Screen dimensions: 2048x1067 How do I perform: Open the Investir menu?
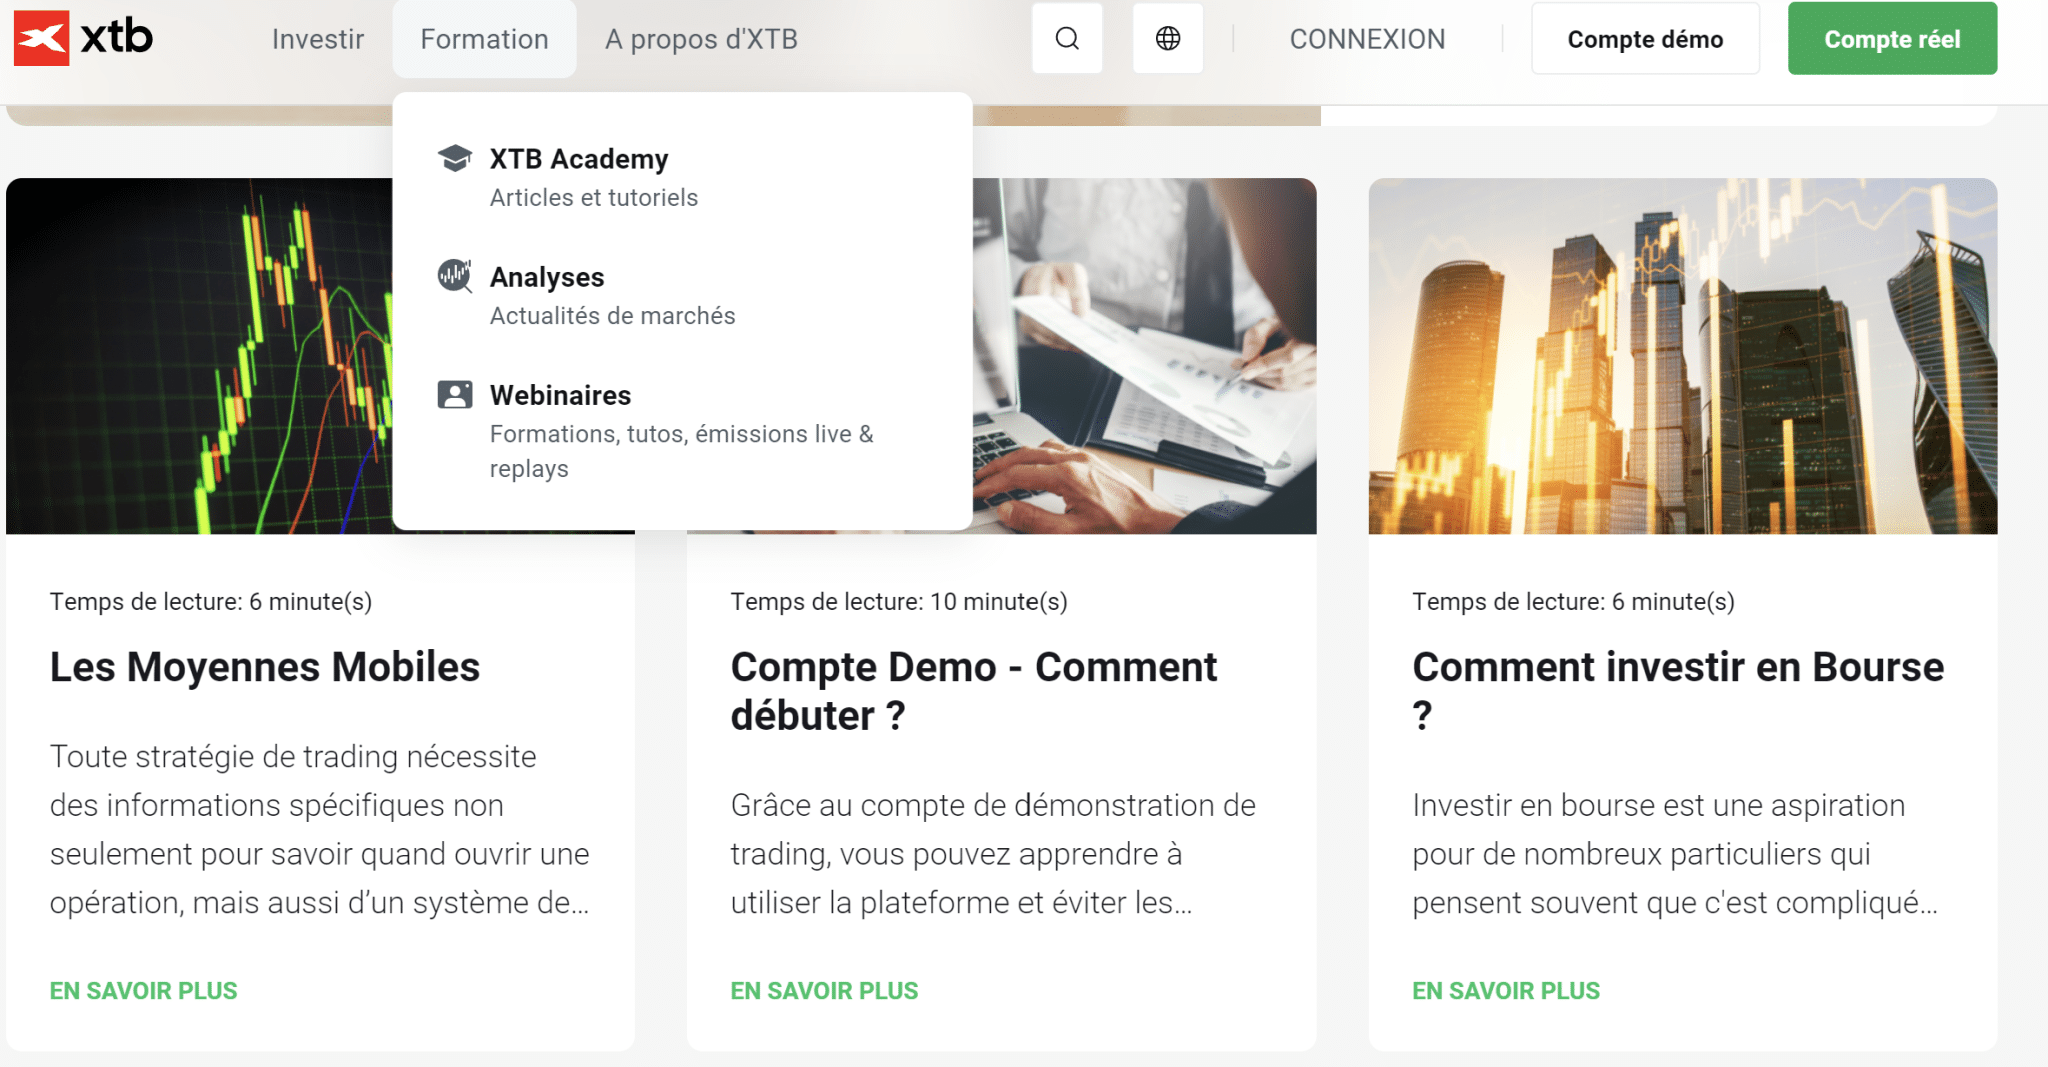pyautogui.click(x=317, y=39)
